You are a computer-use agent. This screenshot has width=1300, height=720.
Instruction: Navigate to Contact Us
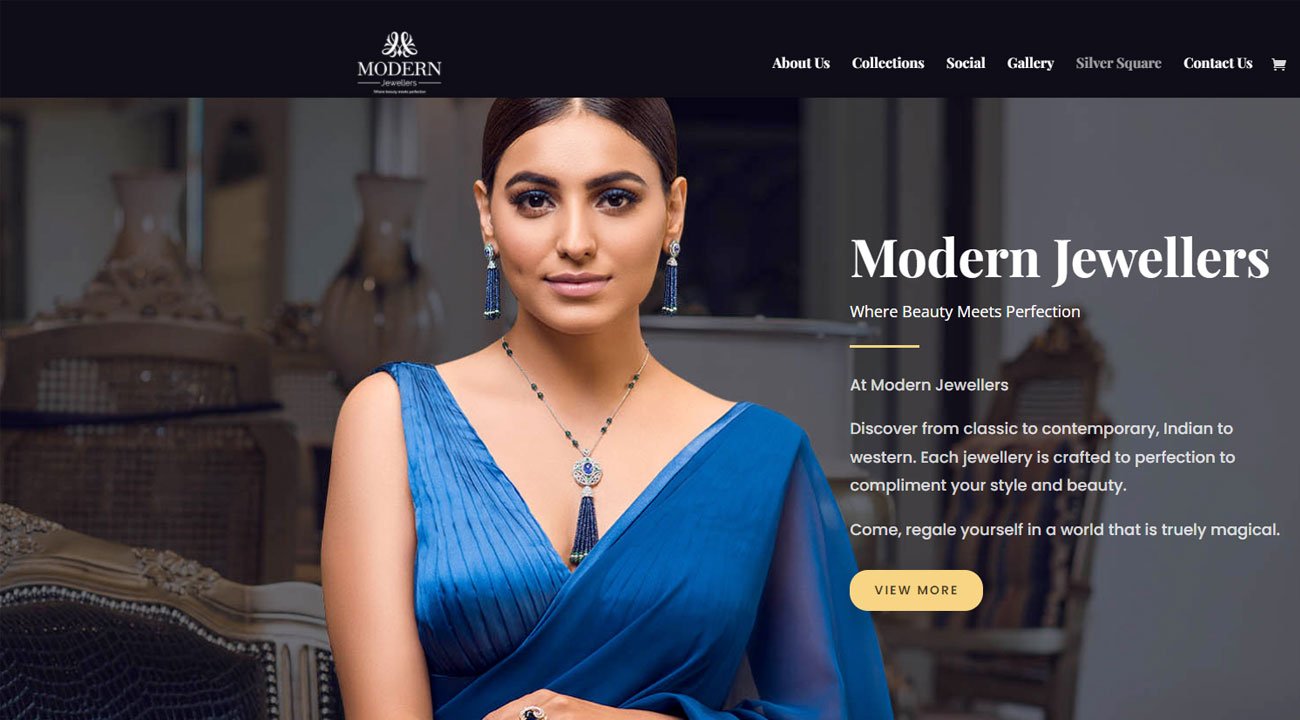(1218, 63)
